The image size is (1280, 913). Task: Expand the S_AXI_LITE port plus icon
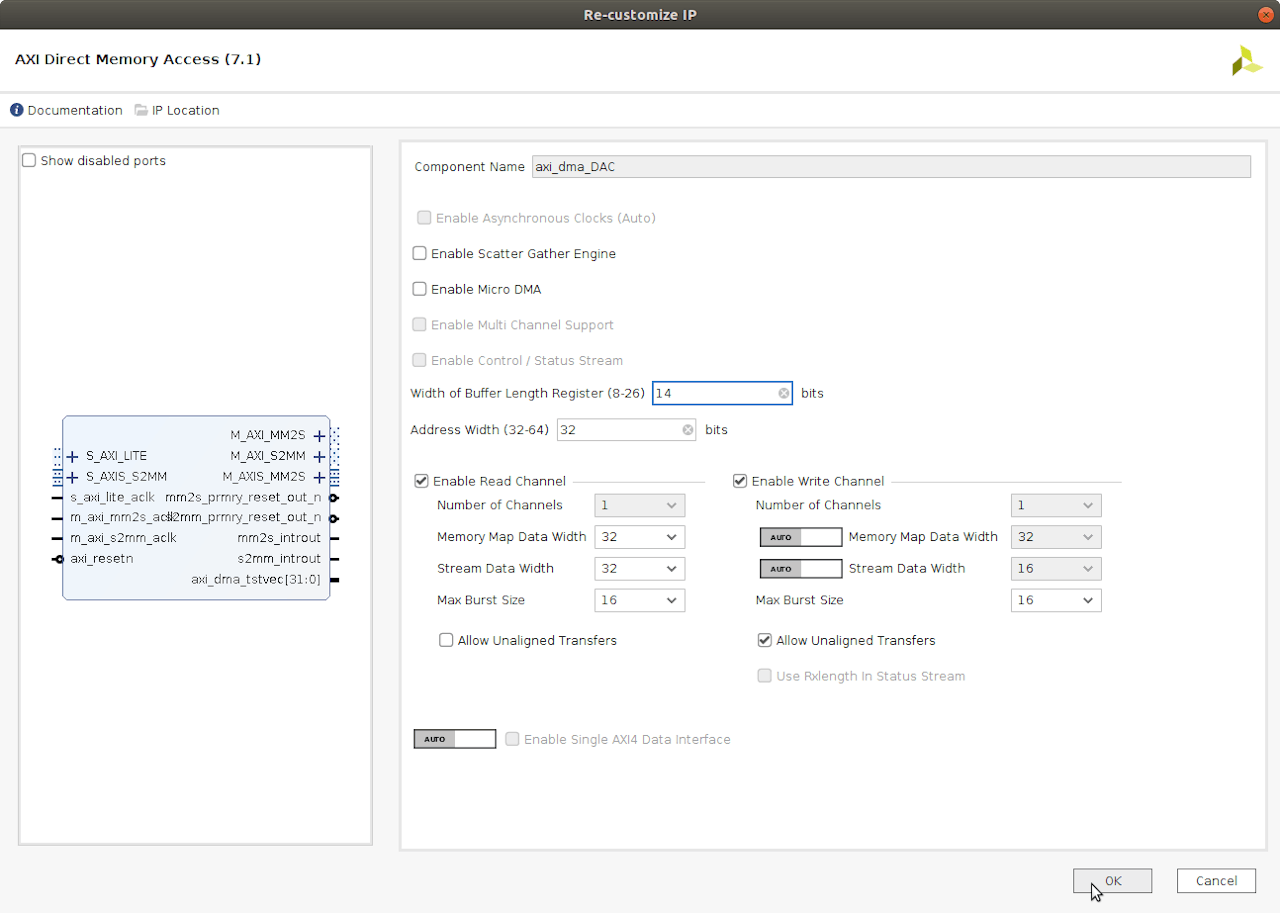72,456
